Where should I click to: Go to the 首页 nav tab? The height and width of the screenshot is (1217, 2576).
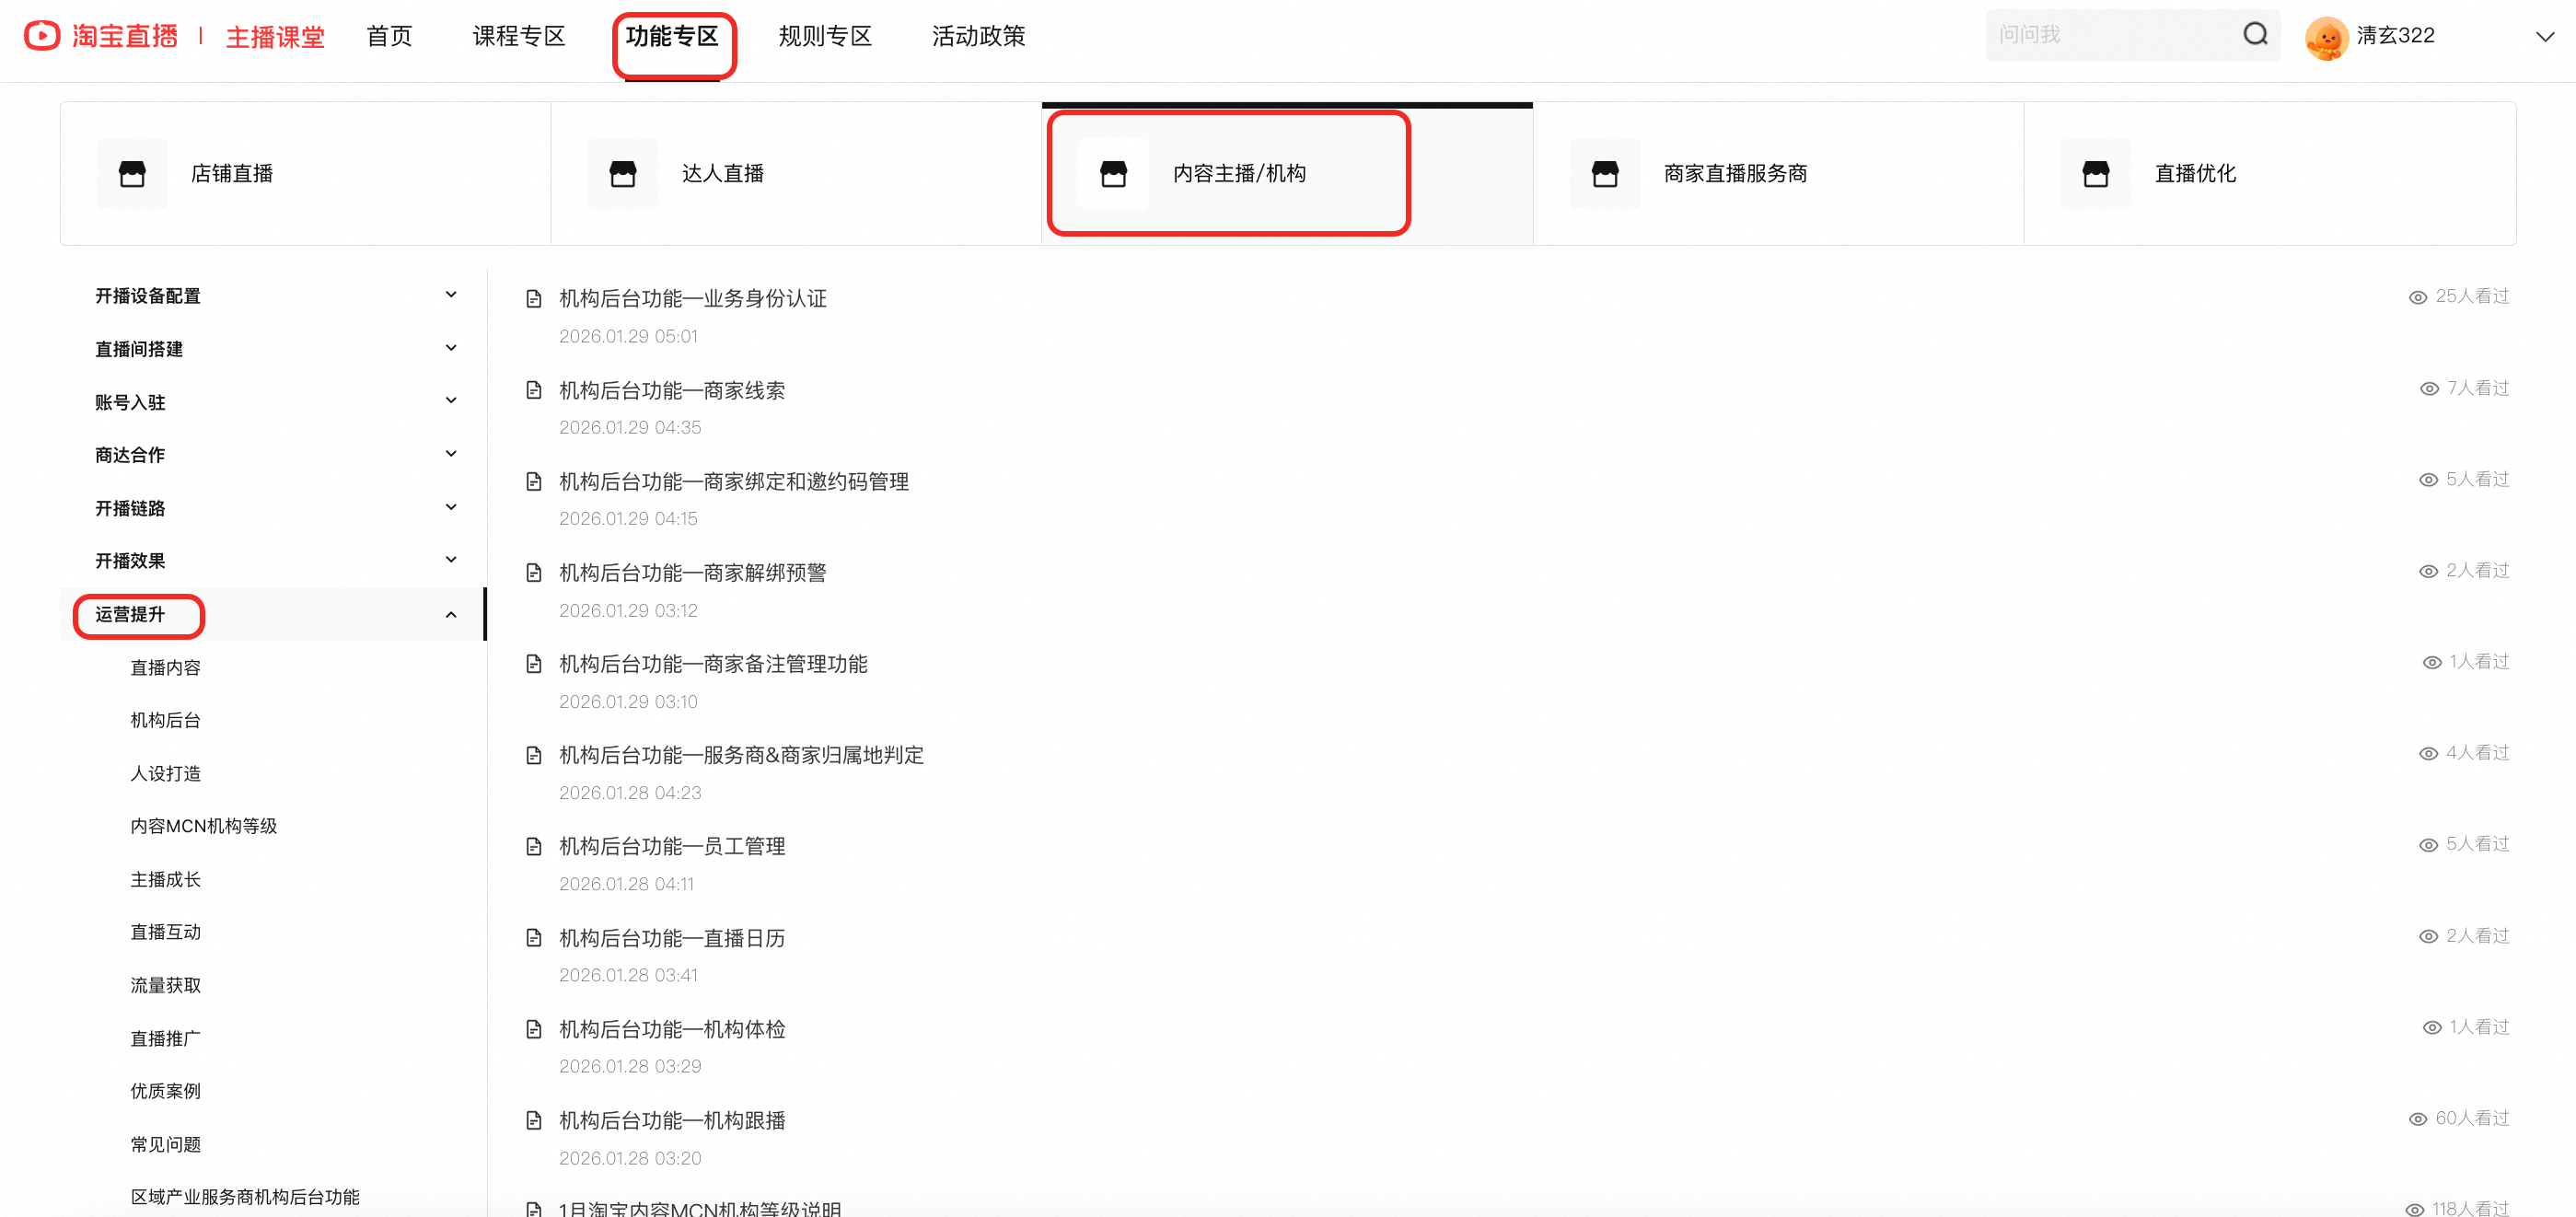(x=389, y=36)
